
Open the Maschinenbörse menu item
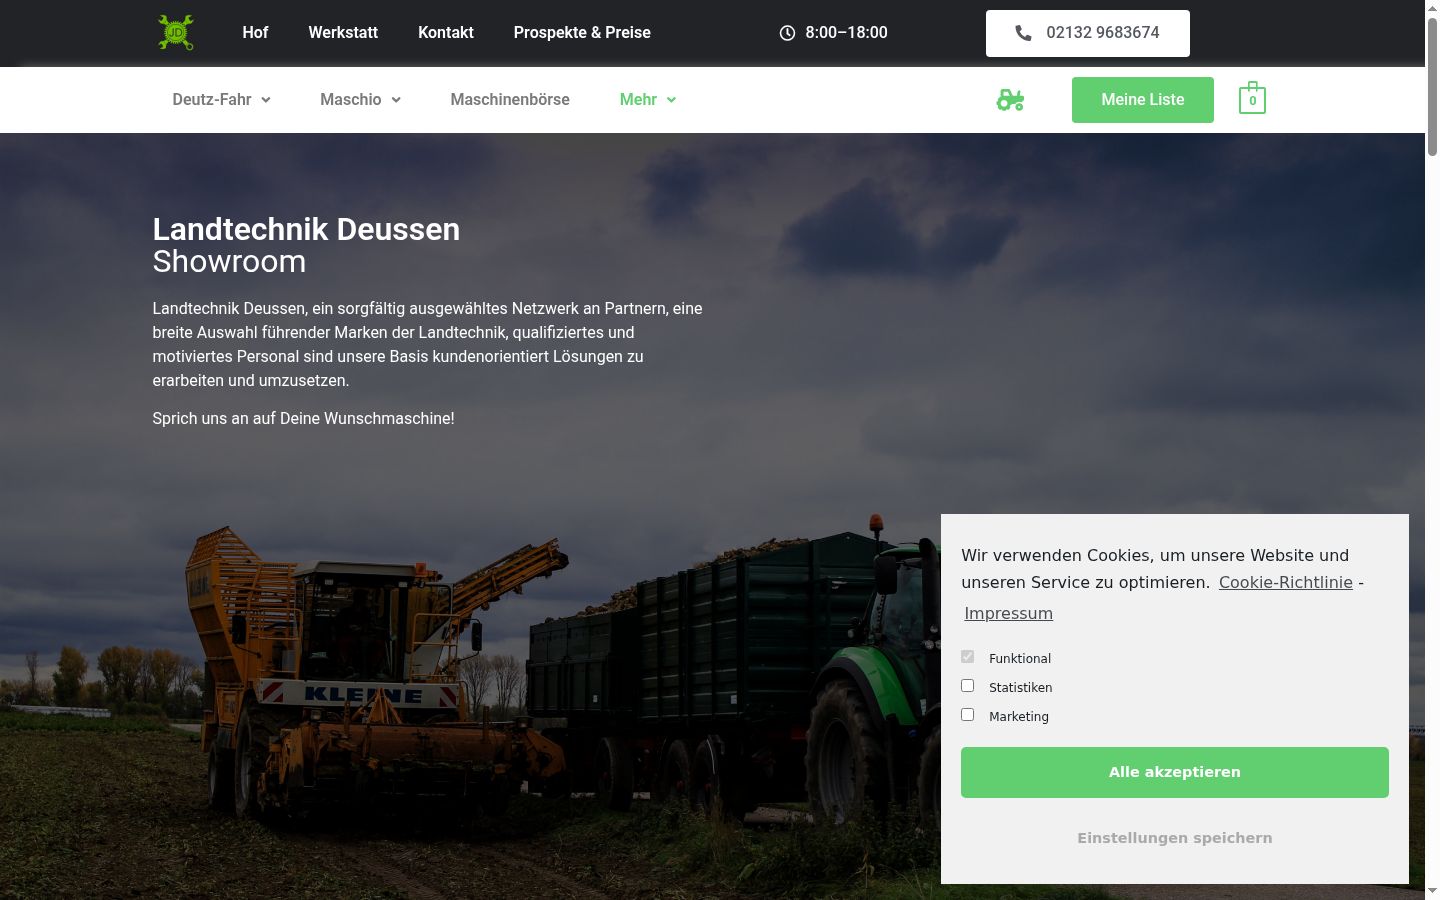[510, 100]
